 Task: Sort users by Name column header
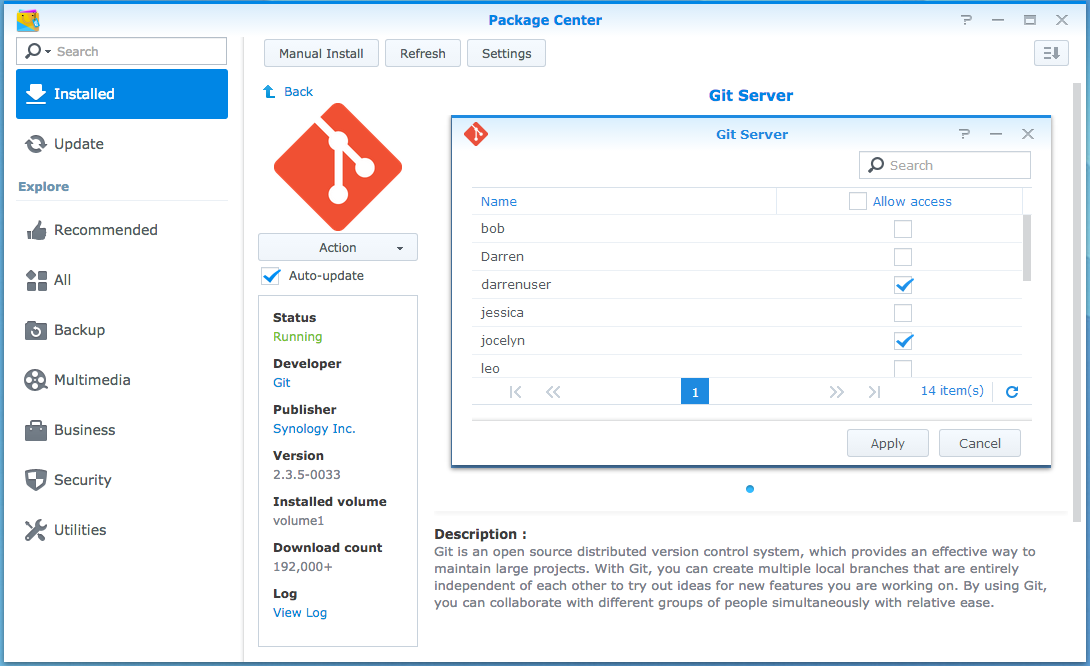[624, 202]
